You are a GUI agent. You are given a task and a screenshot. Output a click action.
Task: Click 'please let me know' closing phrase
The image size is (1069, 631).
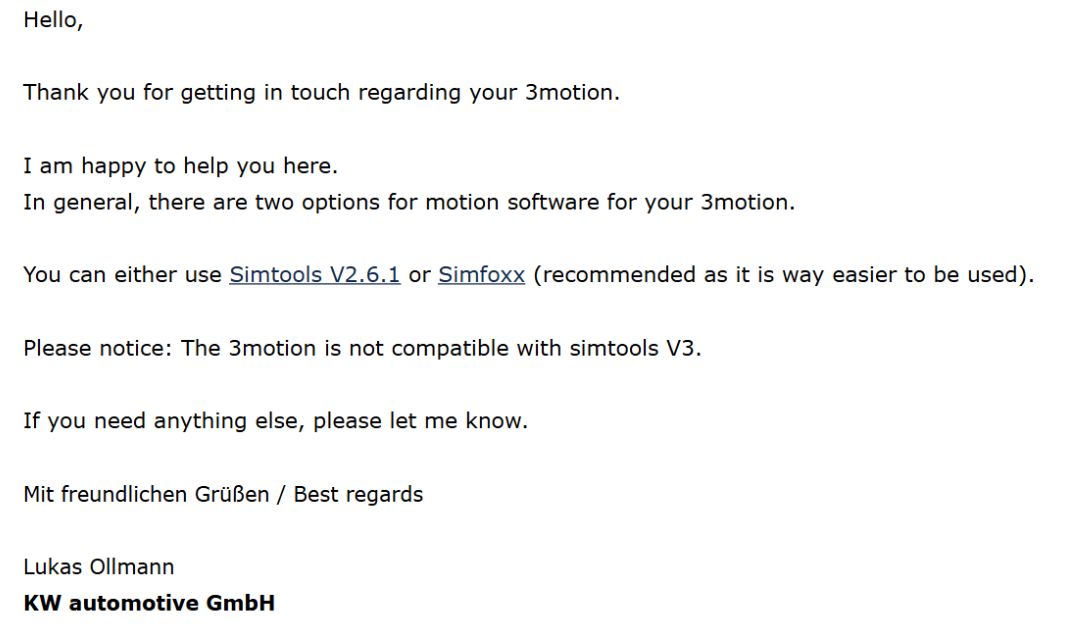click(420, 421)
